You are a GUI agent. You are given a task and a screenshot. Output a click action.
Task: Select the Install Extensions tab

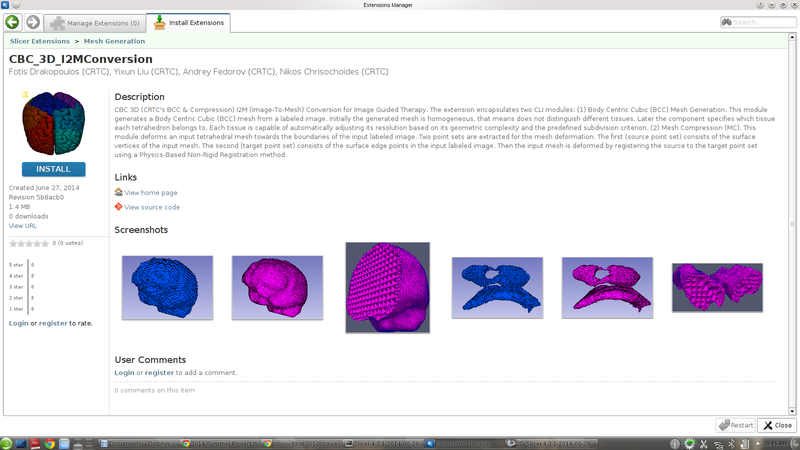pyautogui.click(x=188, y=22)
